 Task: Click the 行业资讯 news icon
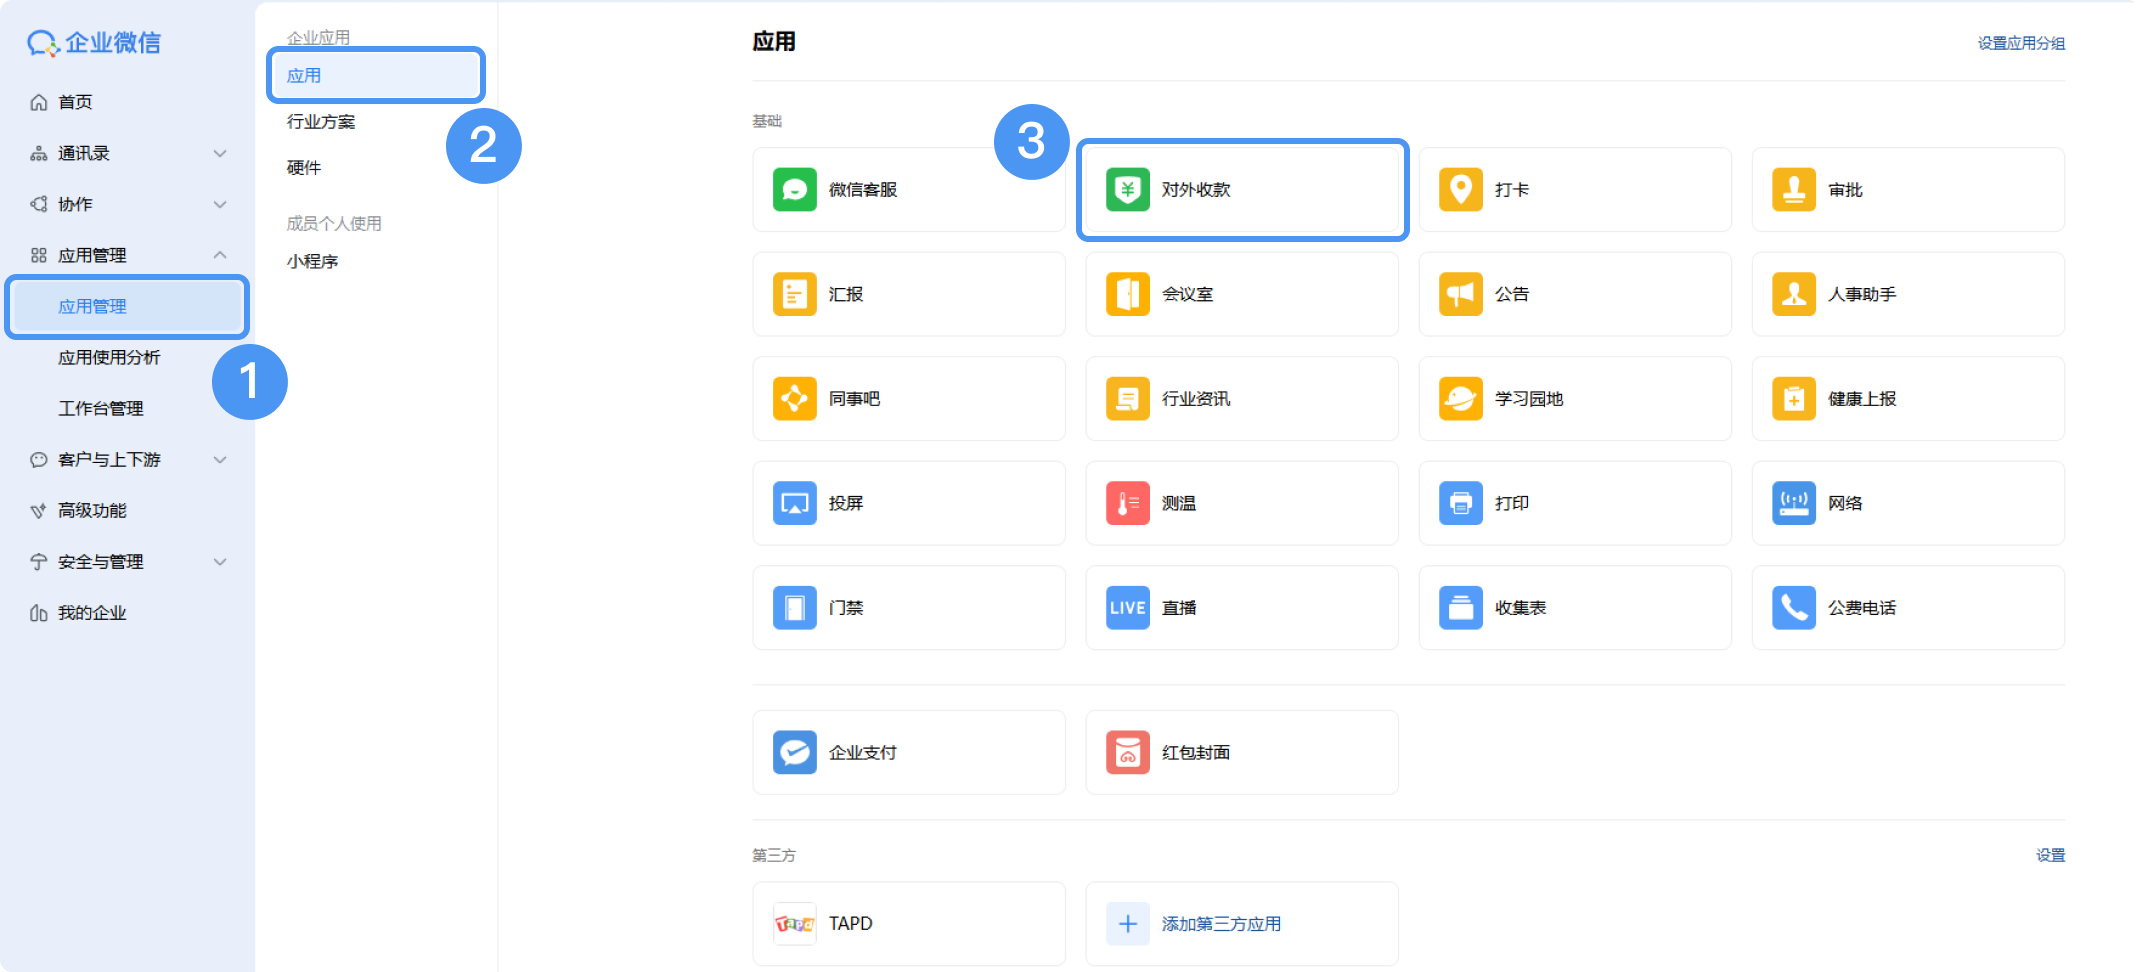pyautogui.click(x=1127, y=399)
